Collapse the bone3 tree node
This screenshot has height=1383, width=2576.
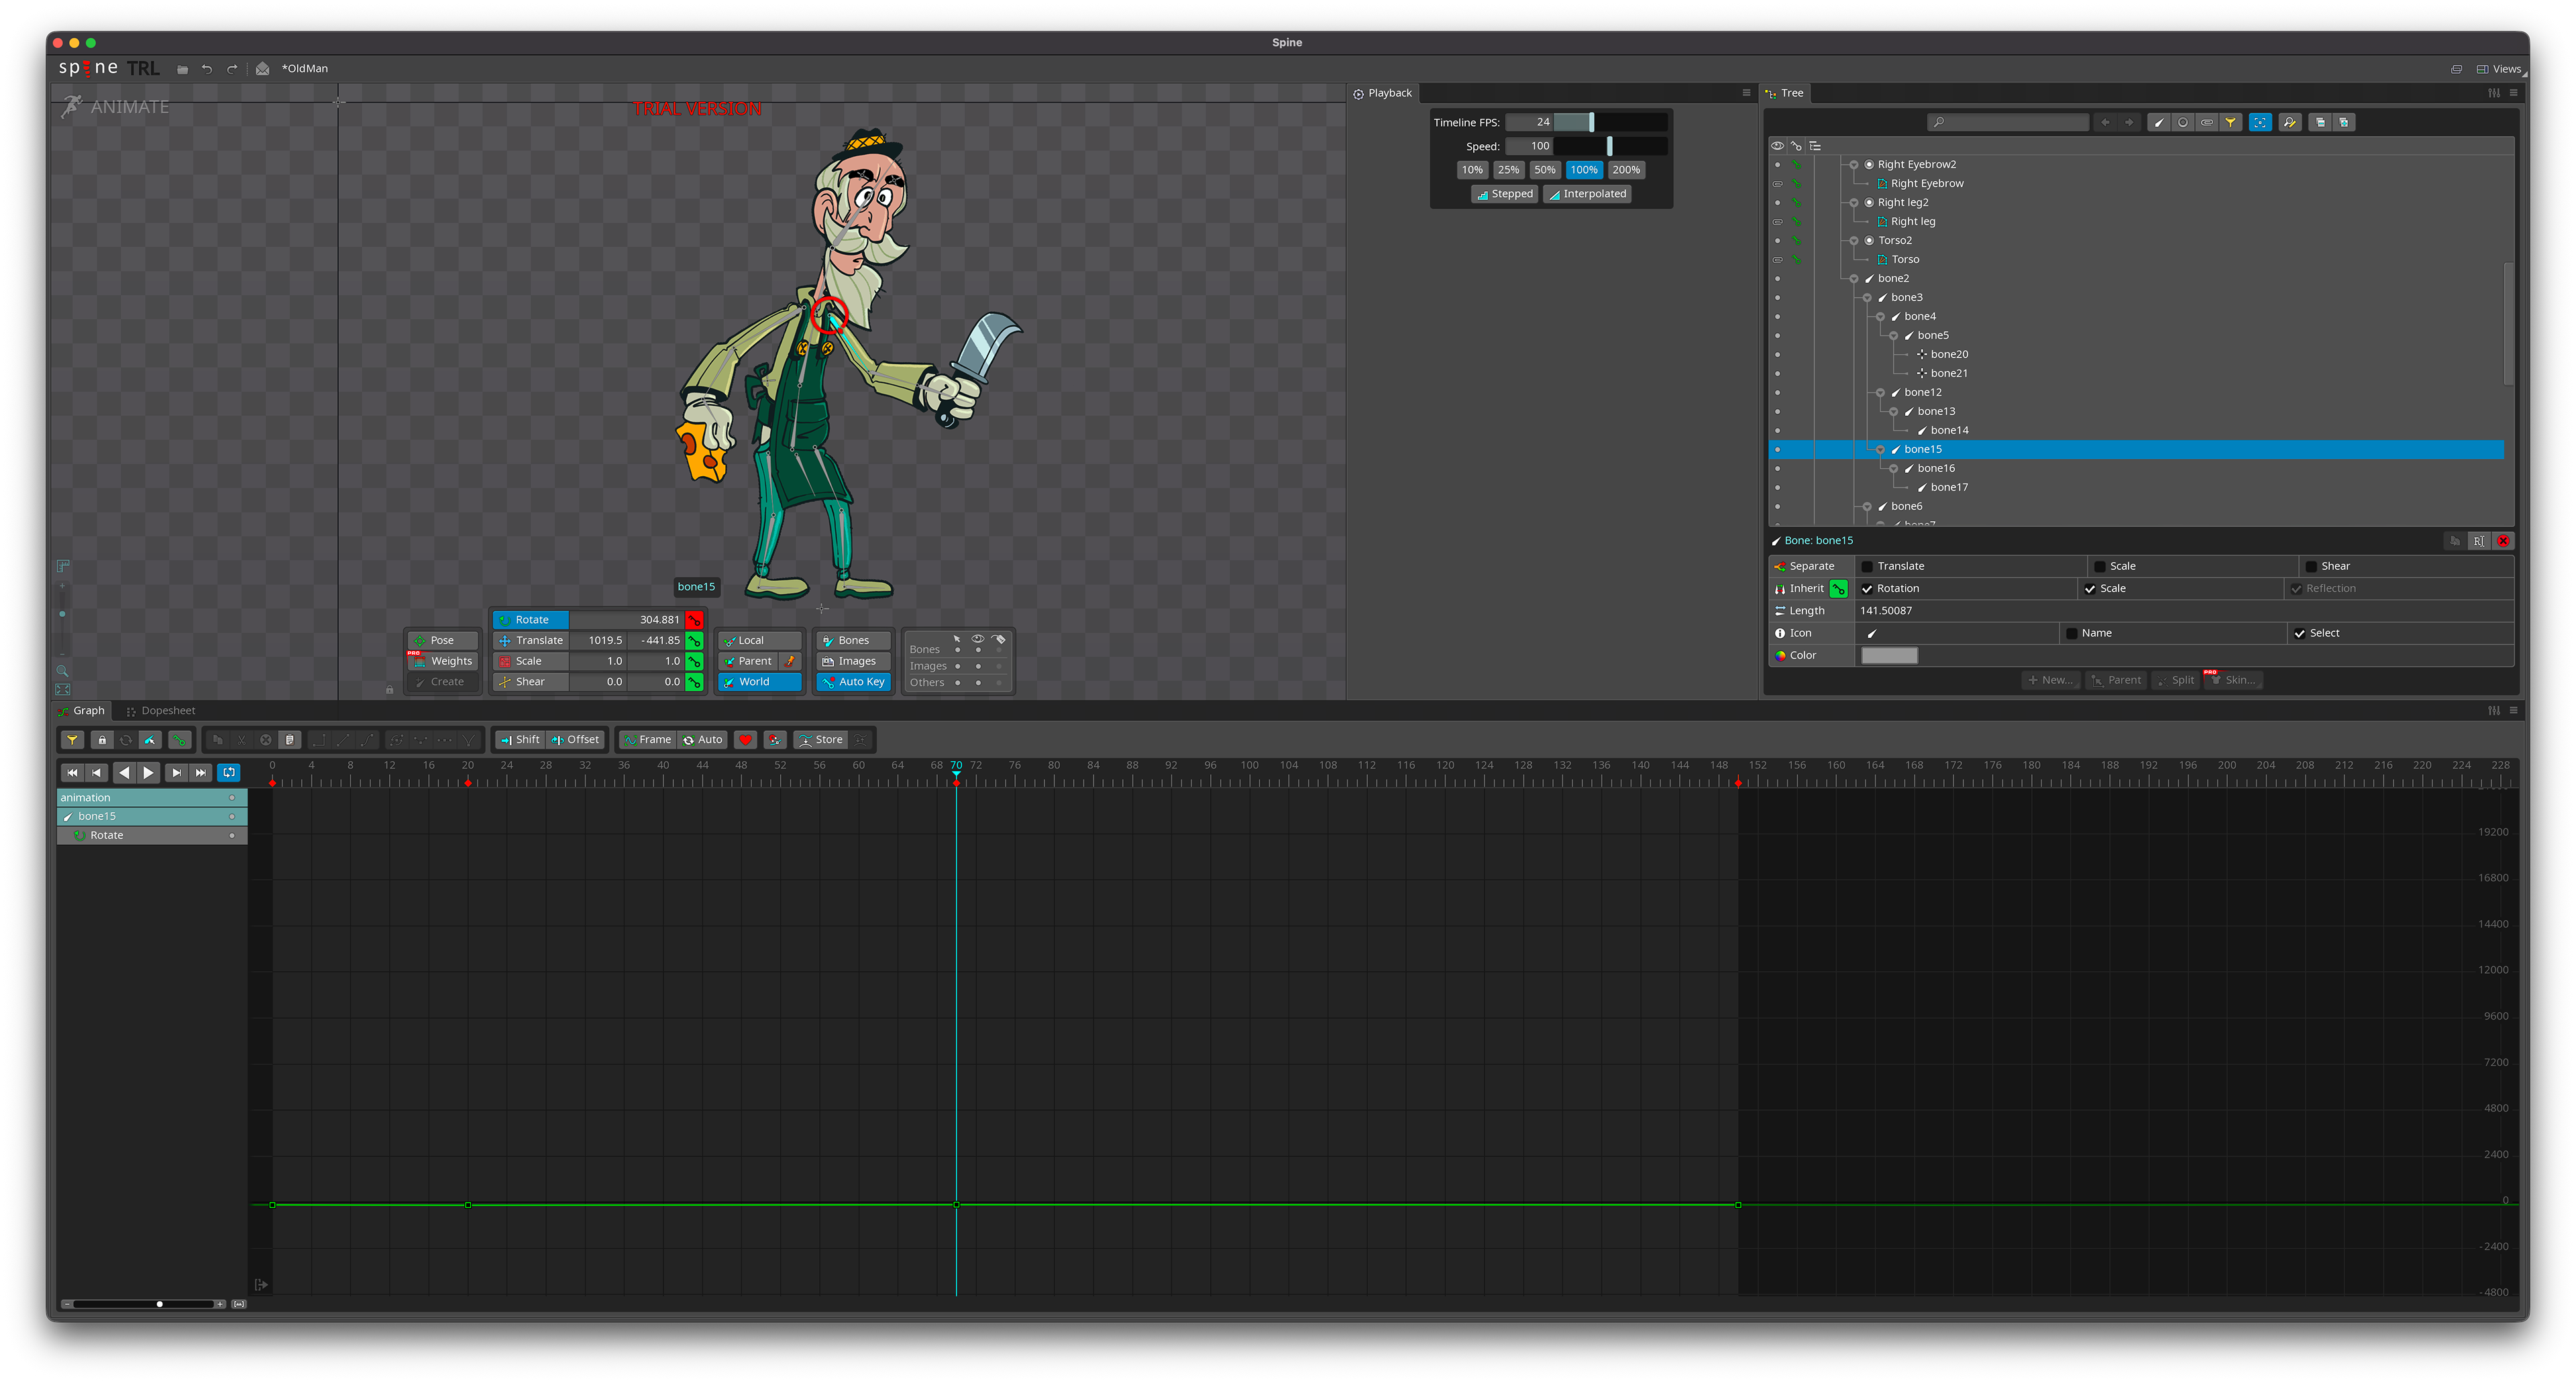click(1867, 298)
